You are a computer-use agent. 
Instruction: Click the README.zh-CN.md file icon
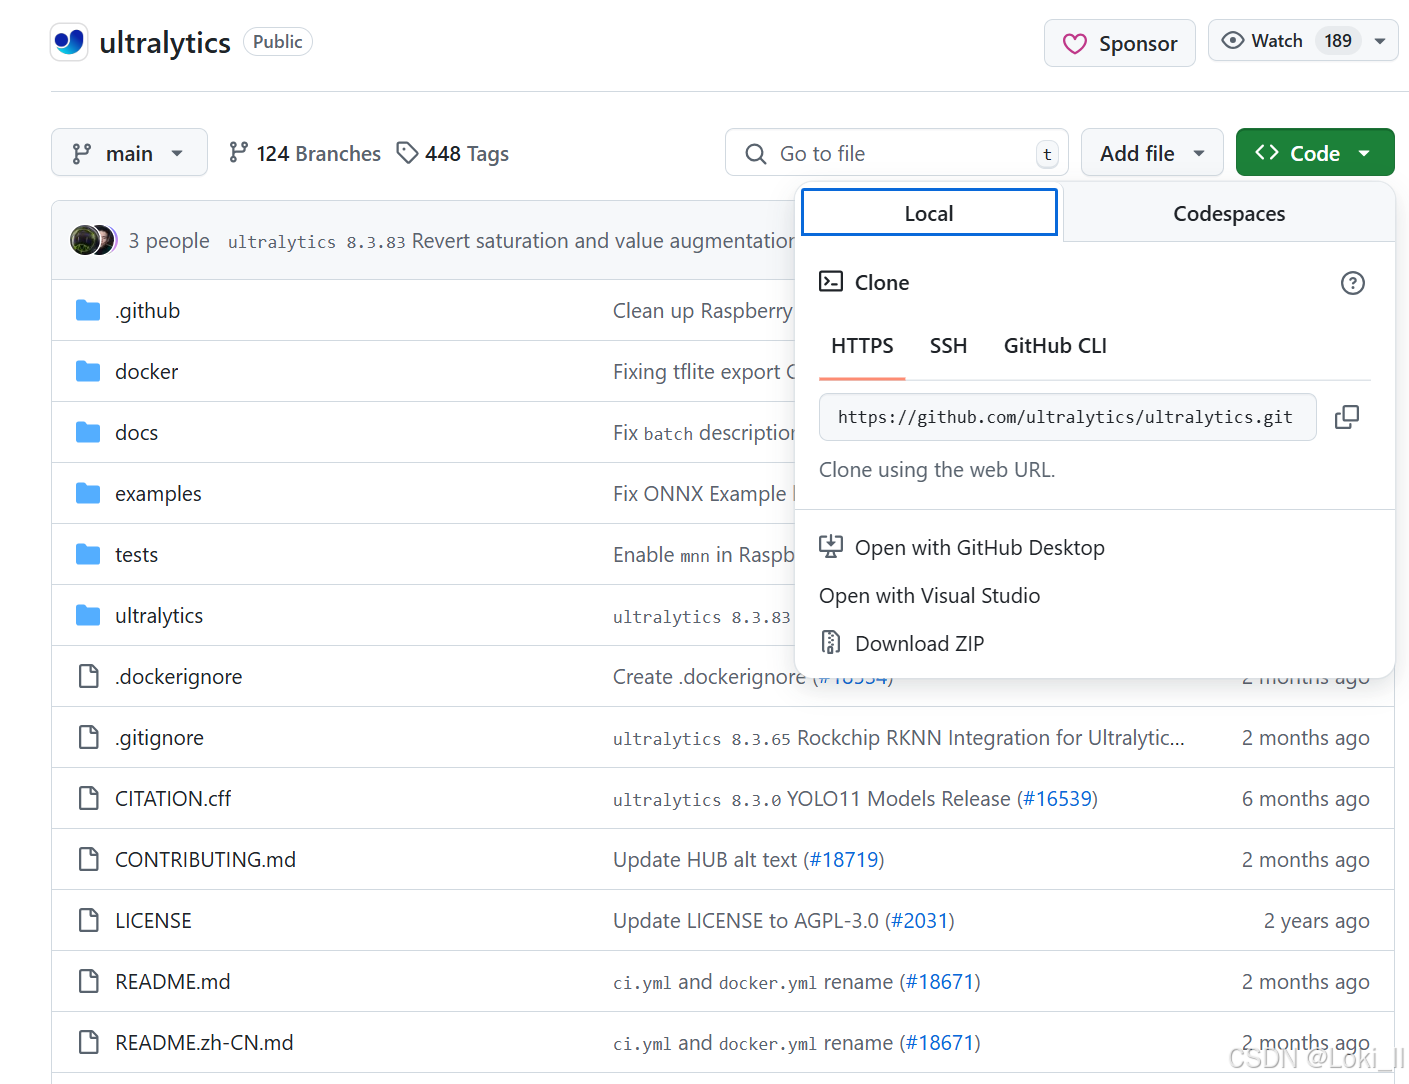click(x=89, y=1042)
